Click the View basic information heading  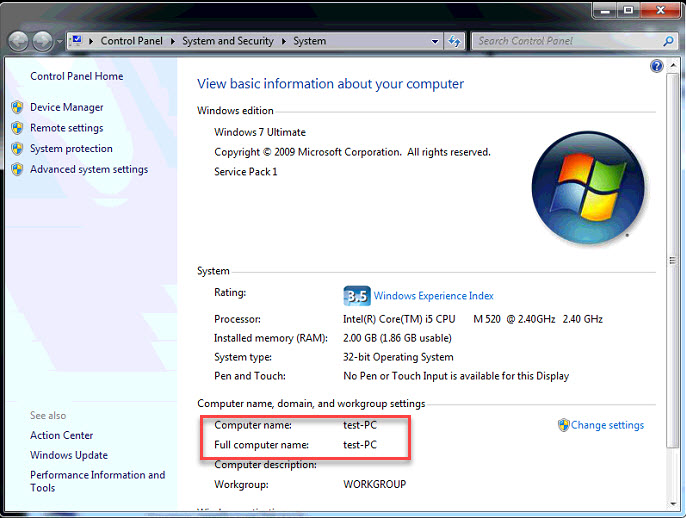click(330, 84)
